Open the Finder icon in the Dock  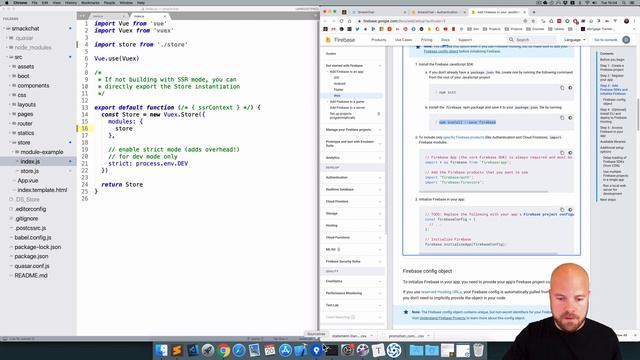coord(161,350)
